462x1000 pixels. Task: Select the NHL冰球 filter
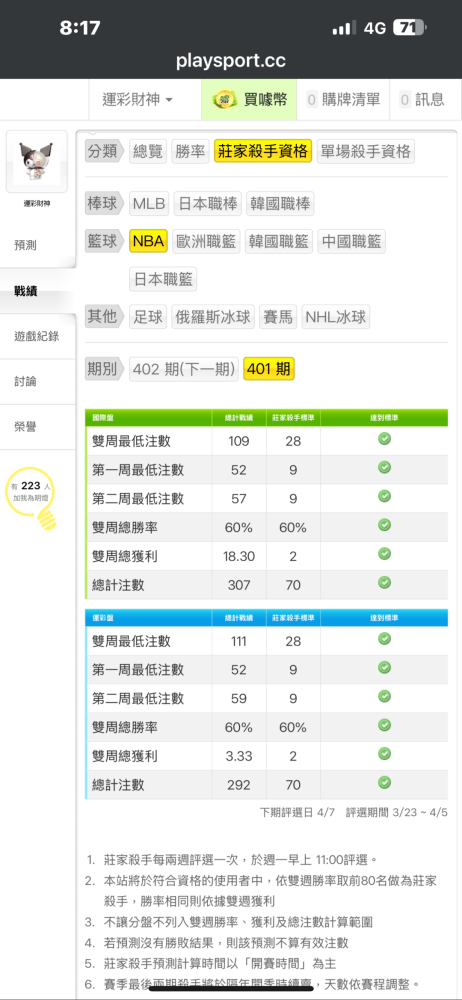pyautogui.click(x=336, y=316)
